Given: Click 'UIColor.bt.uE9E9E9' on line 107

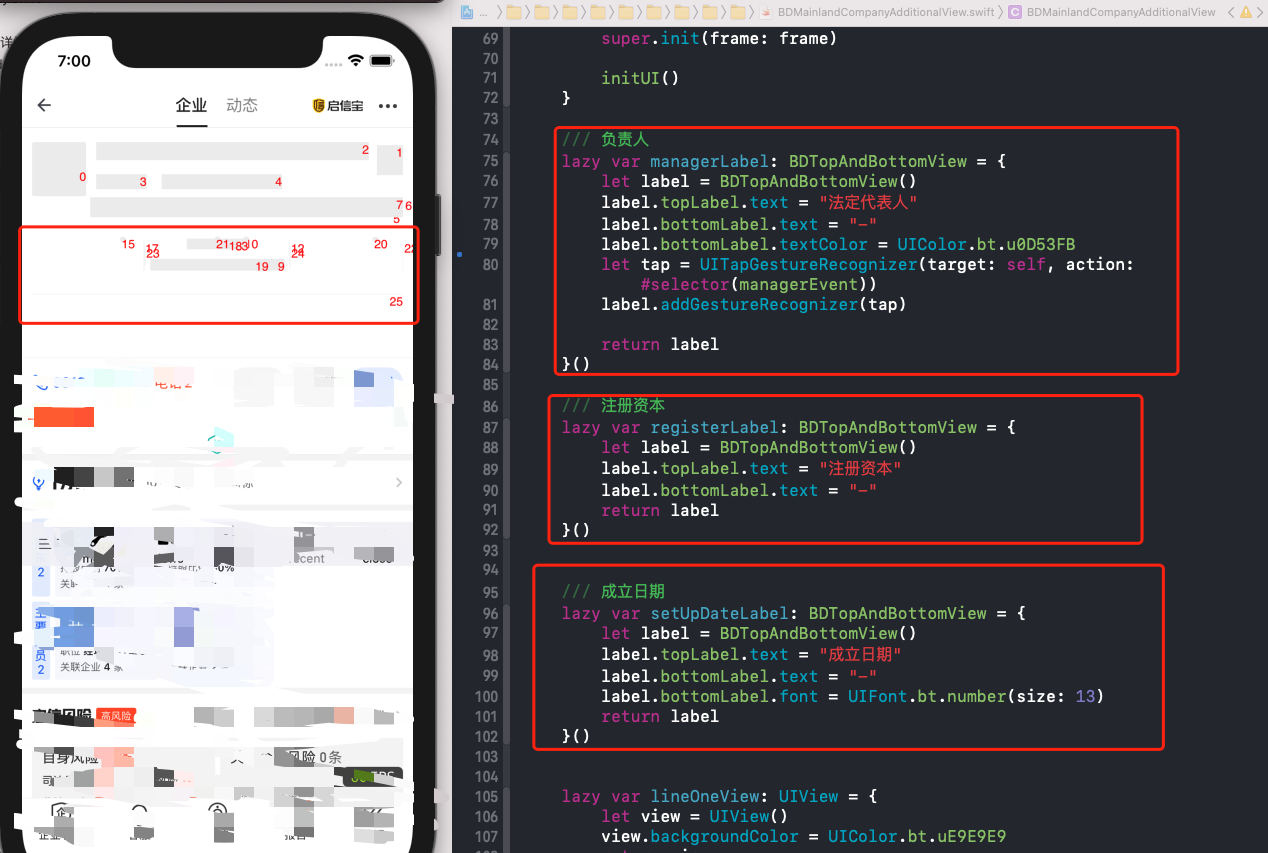Looking at the screenshot, I should (917, 837).
